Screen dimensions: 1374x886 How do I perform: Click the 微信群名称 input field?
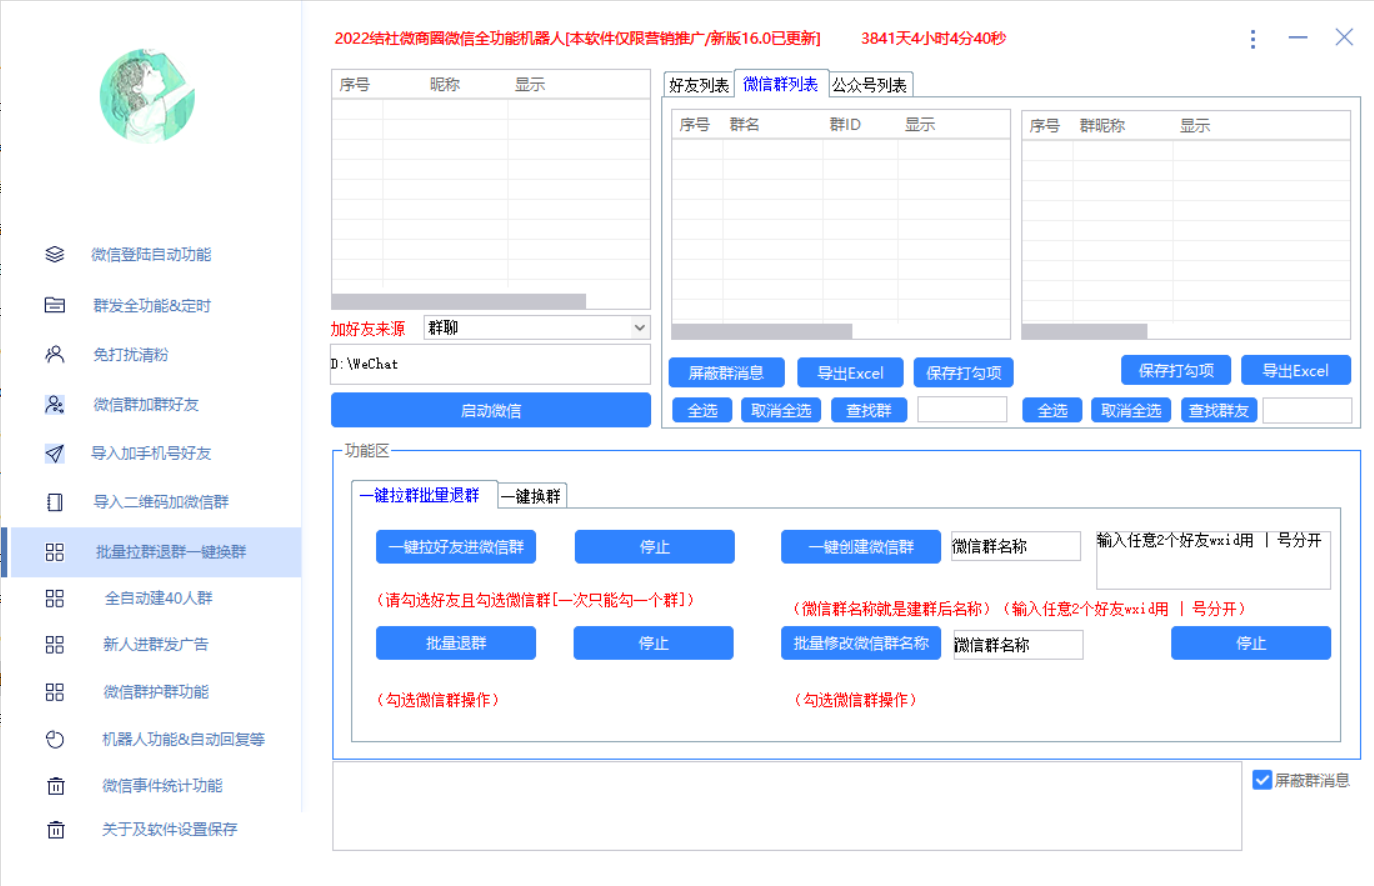pyautogui.click(x=1016, y=546)
